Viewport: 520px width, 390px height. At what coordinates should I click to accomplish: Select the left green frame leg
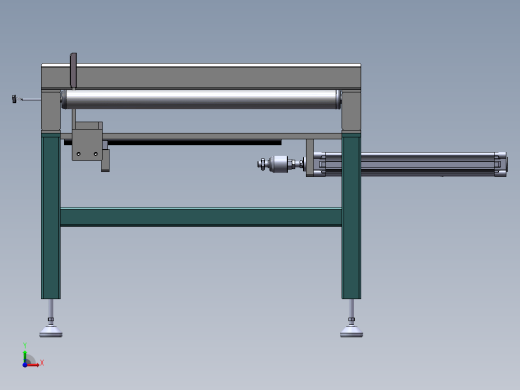click(x=51, y=215)
